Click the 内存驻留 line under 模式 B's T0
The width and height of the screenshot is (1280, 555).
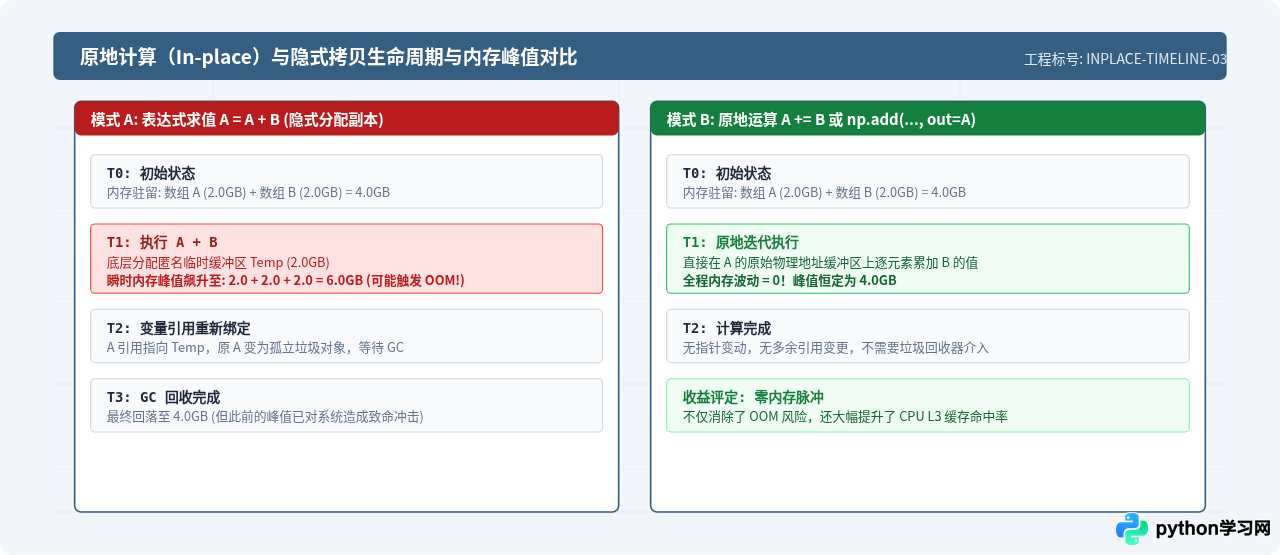(824, 192)
